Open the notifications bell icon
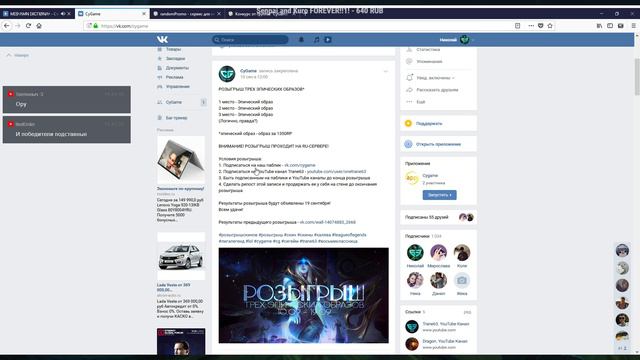This screenshot has width=640, height=360. pos(301,40)
